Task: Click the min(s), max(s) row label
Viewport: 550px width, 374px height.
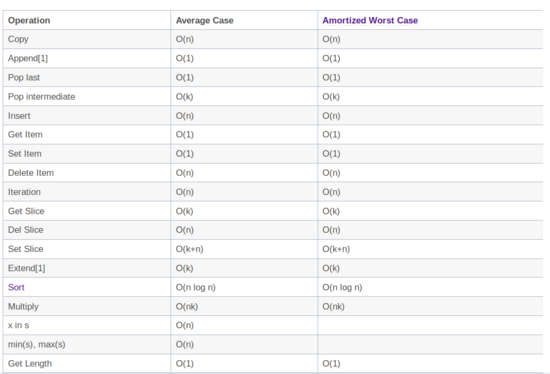Action: 36,344
